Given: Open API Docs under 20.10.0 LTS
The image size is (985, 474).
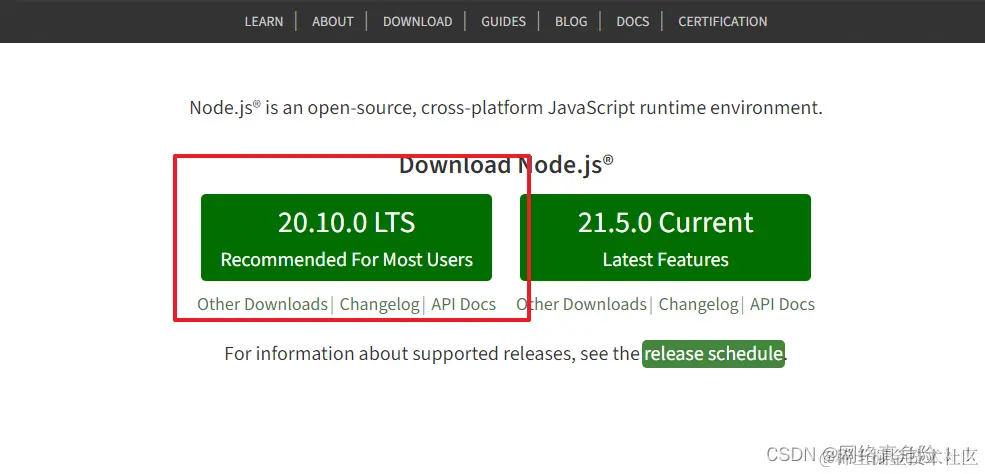Looking at the screenshot, I should pyautogui.click(x=464, y=304).
